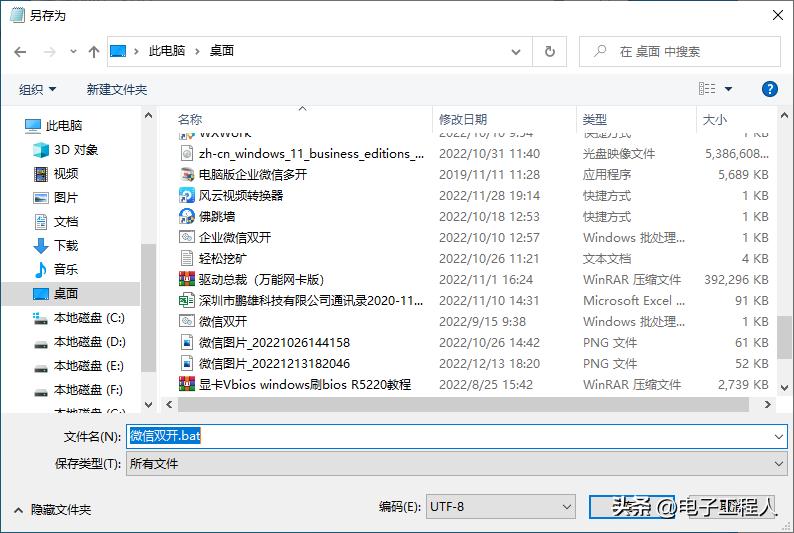Select 驱动总裁 WinRAR archive icon
The height and width of the screenshot is (533, 794).
187,279
